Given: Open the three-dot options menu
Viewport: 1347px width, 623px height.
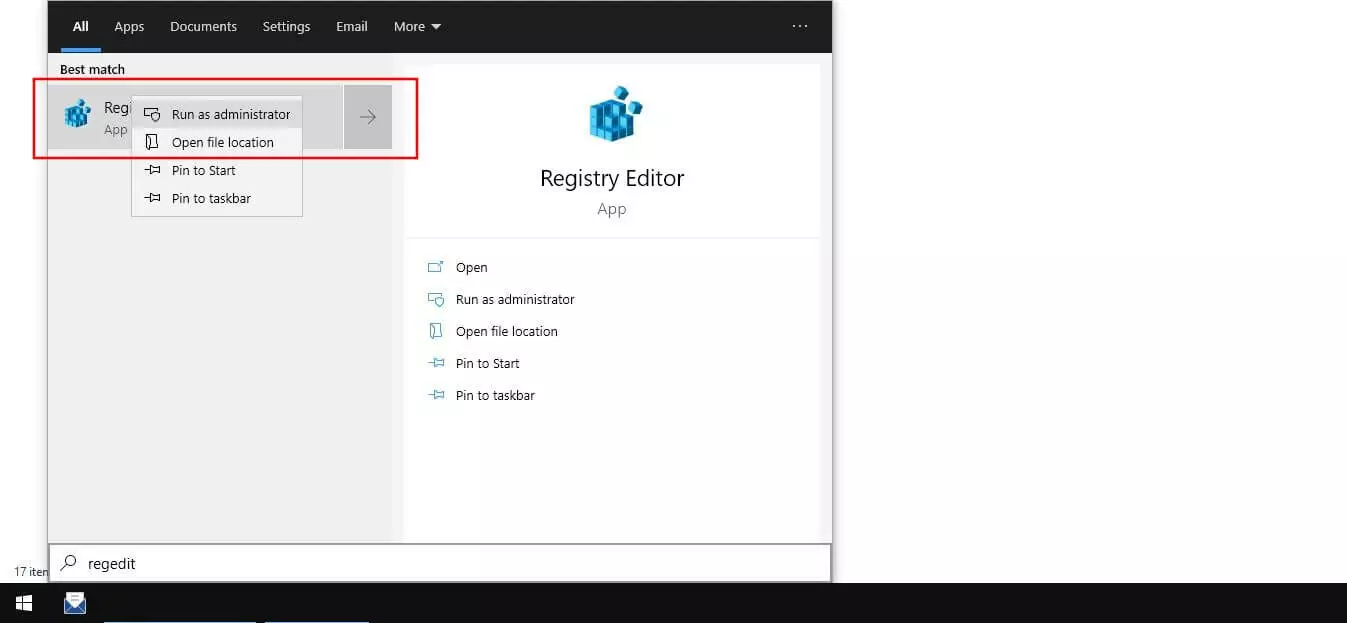Looking at the screenshot, I should (800, 27).
